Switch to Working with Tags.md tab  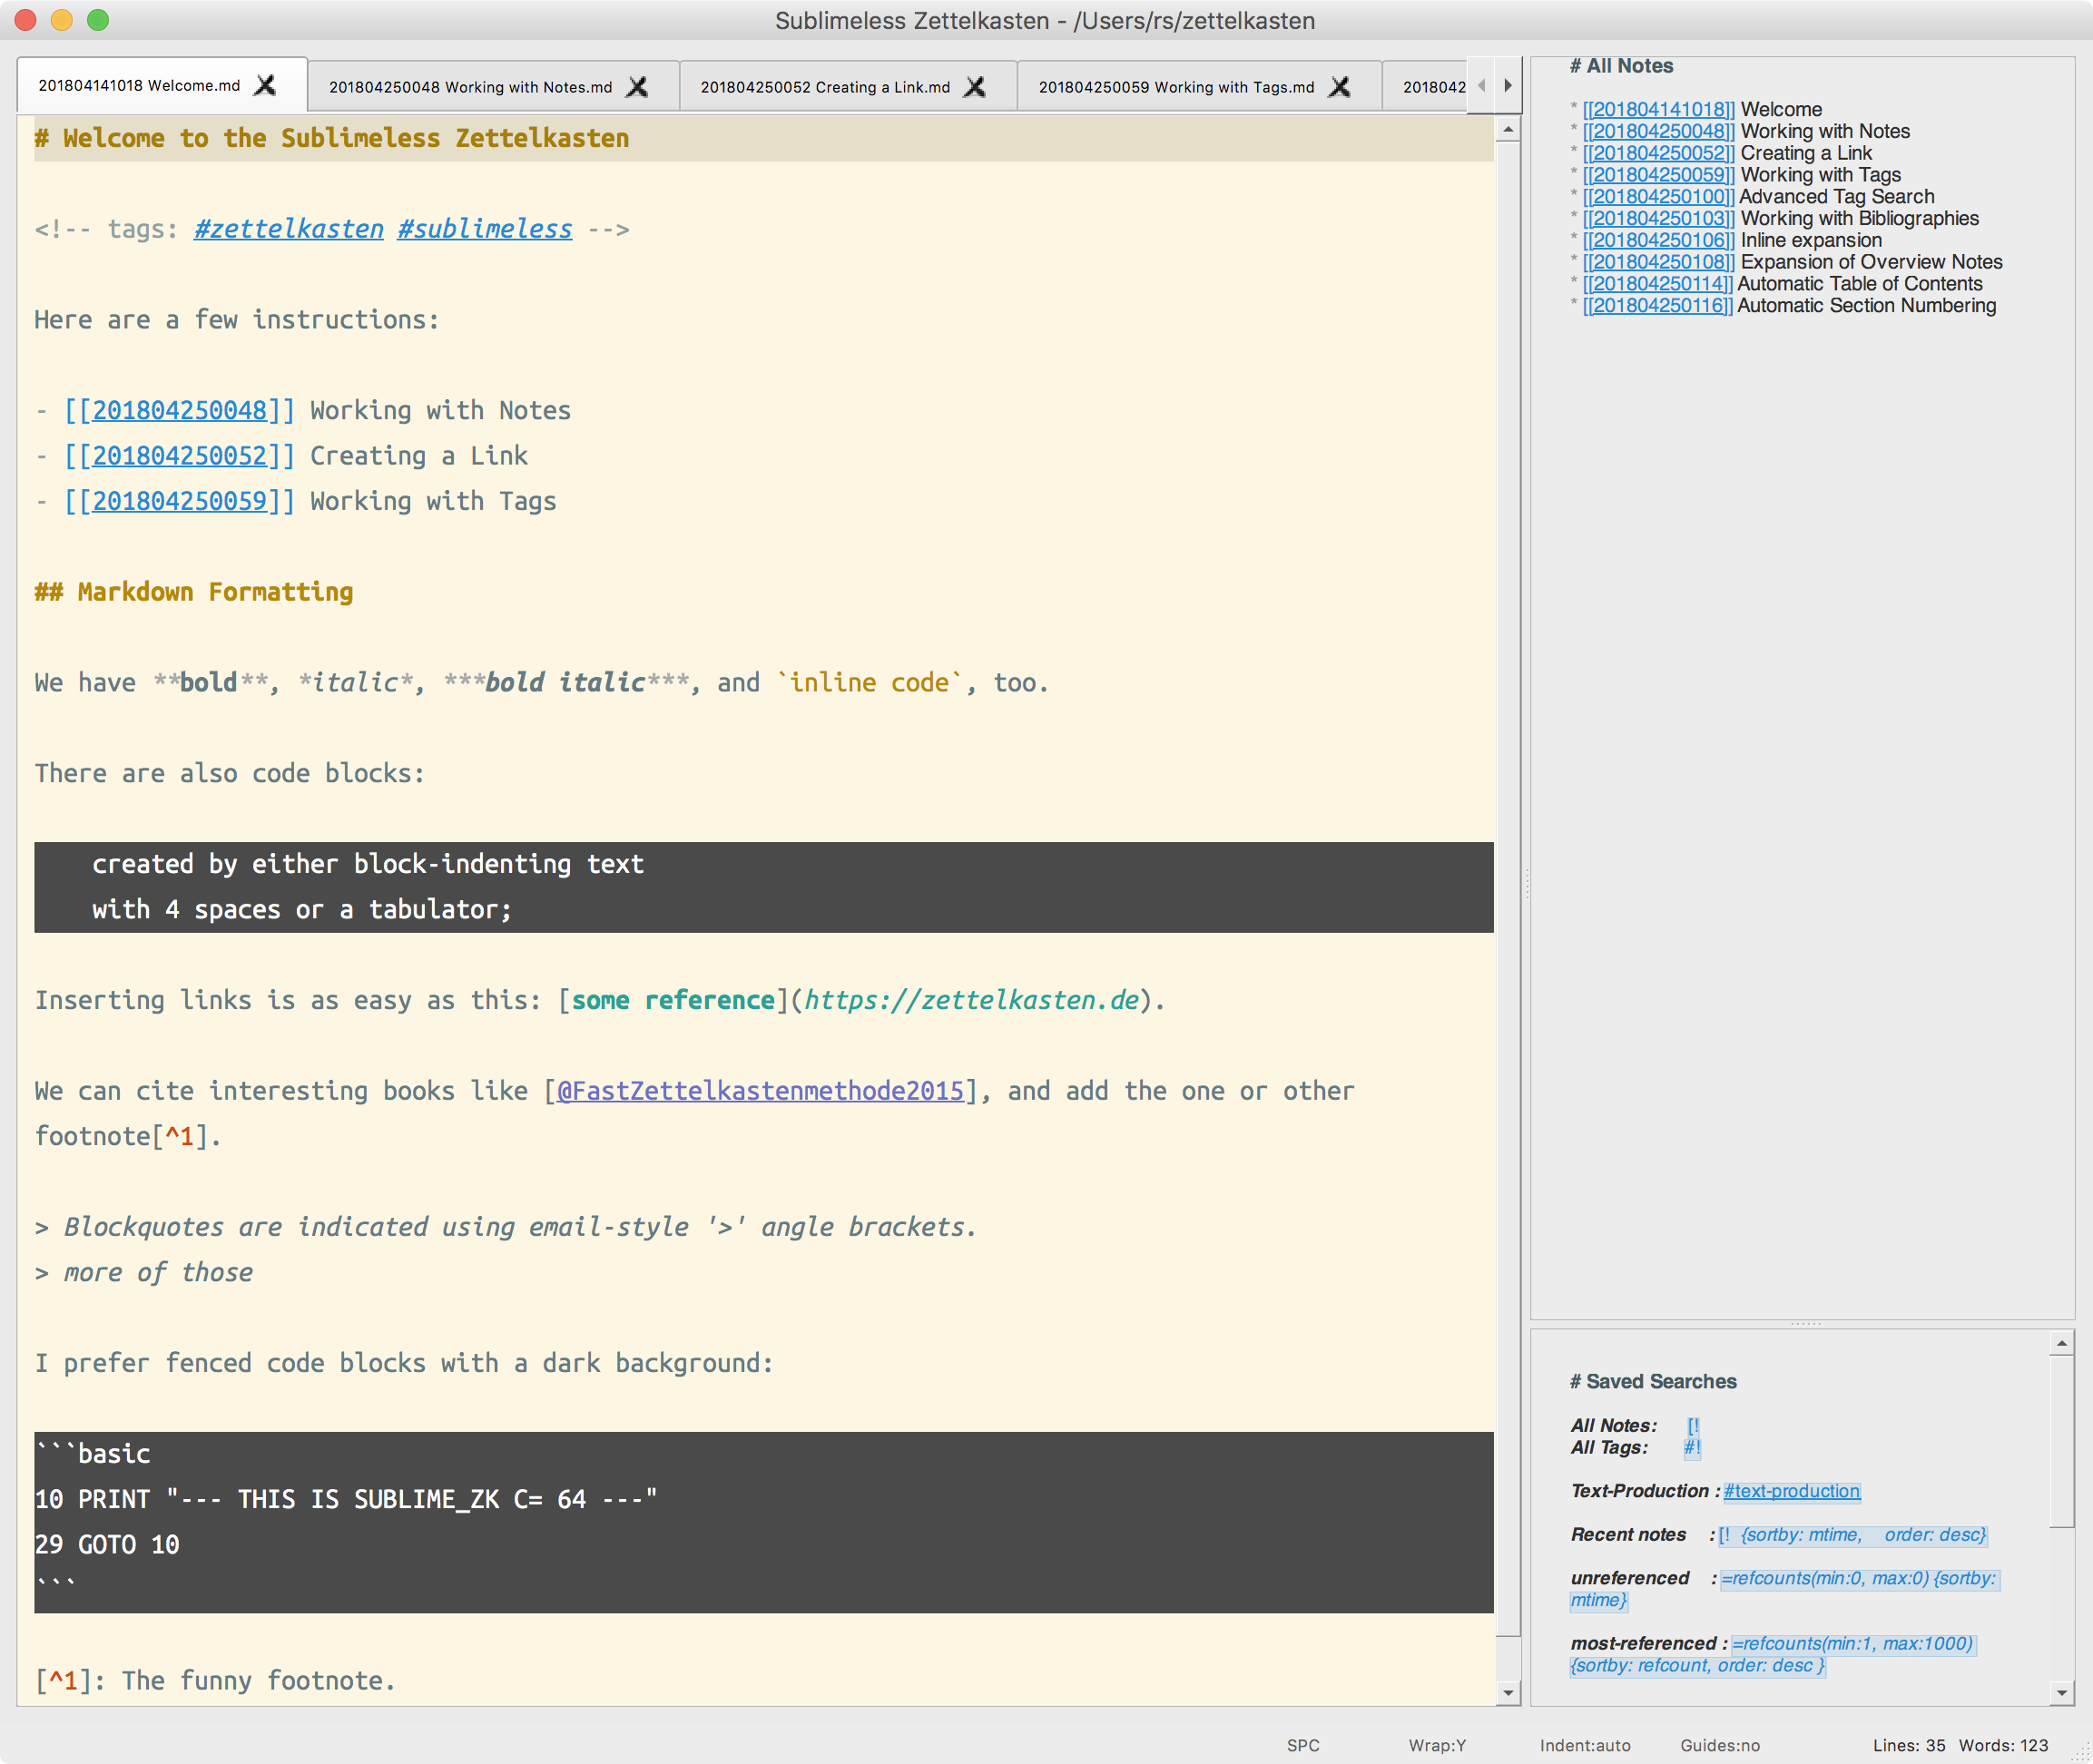click(x=1175, y=88)
